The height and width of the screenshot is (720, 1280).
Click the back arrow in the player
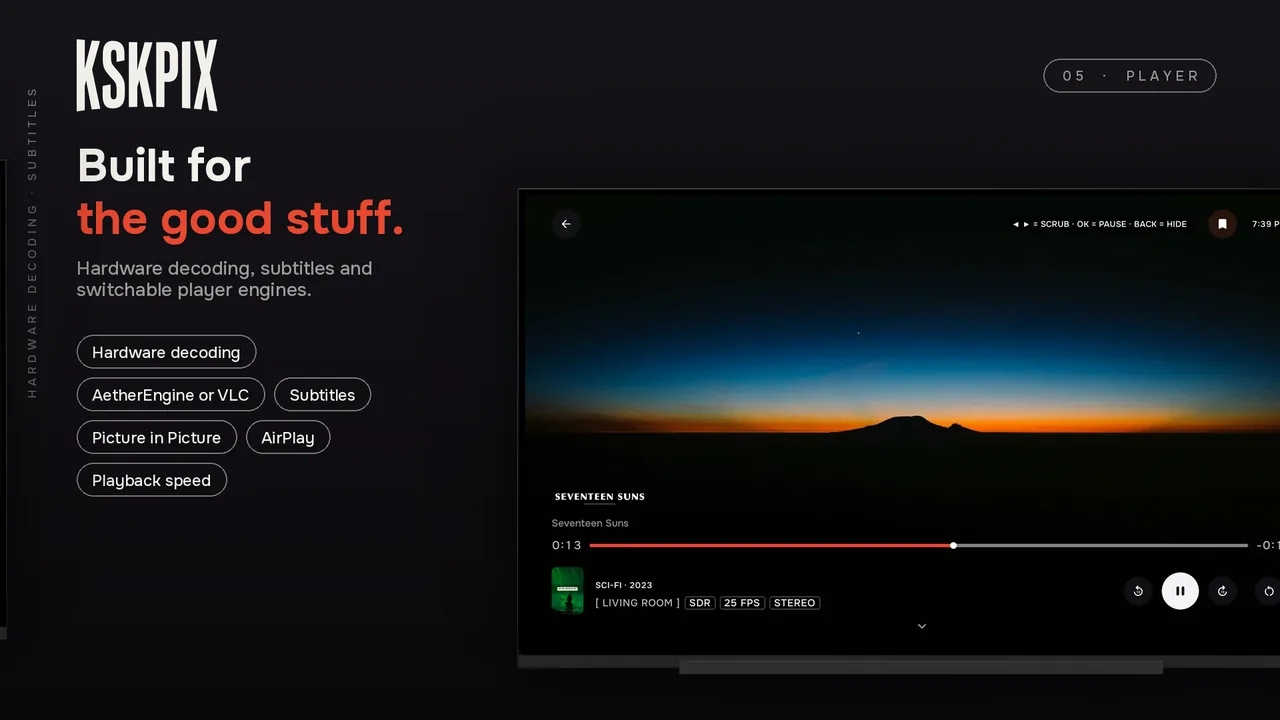566,224
